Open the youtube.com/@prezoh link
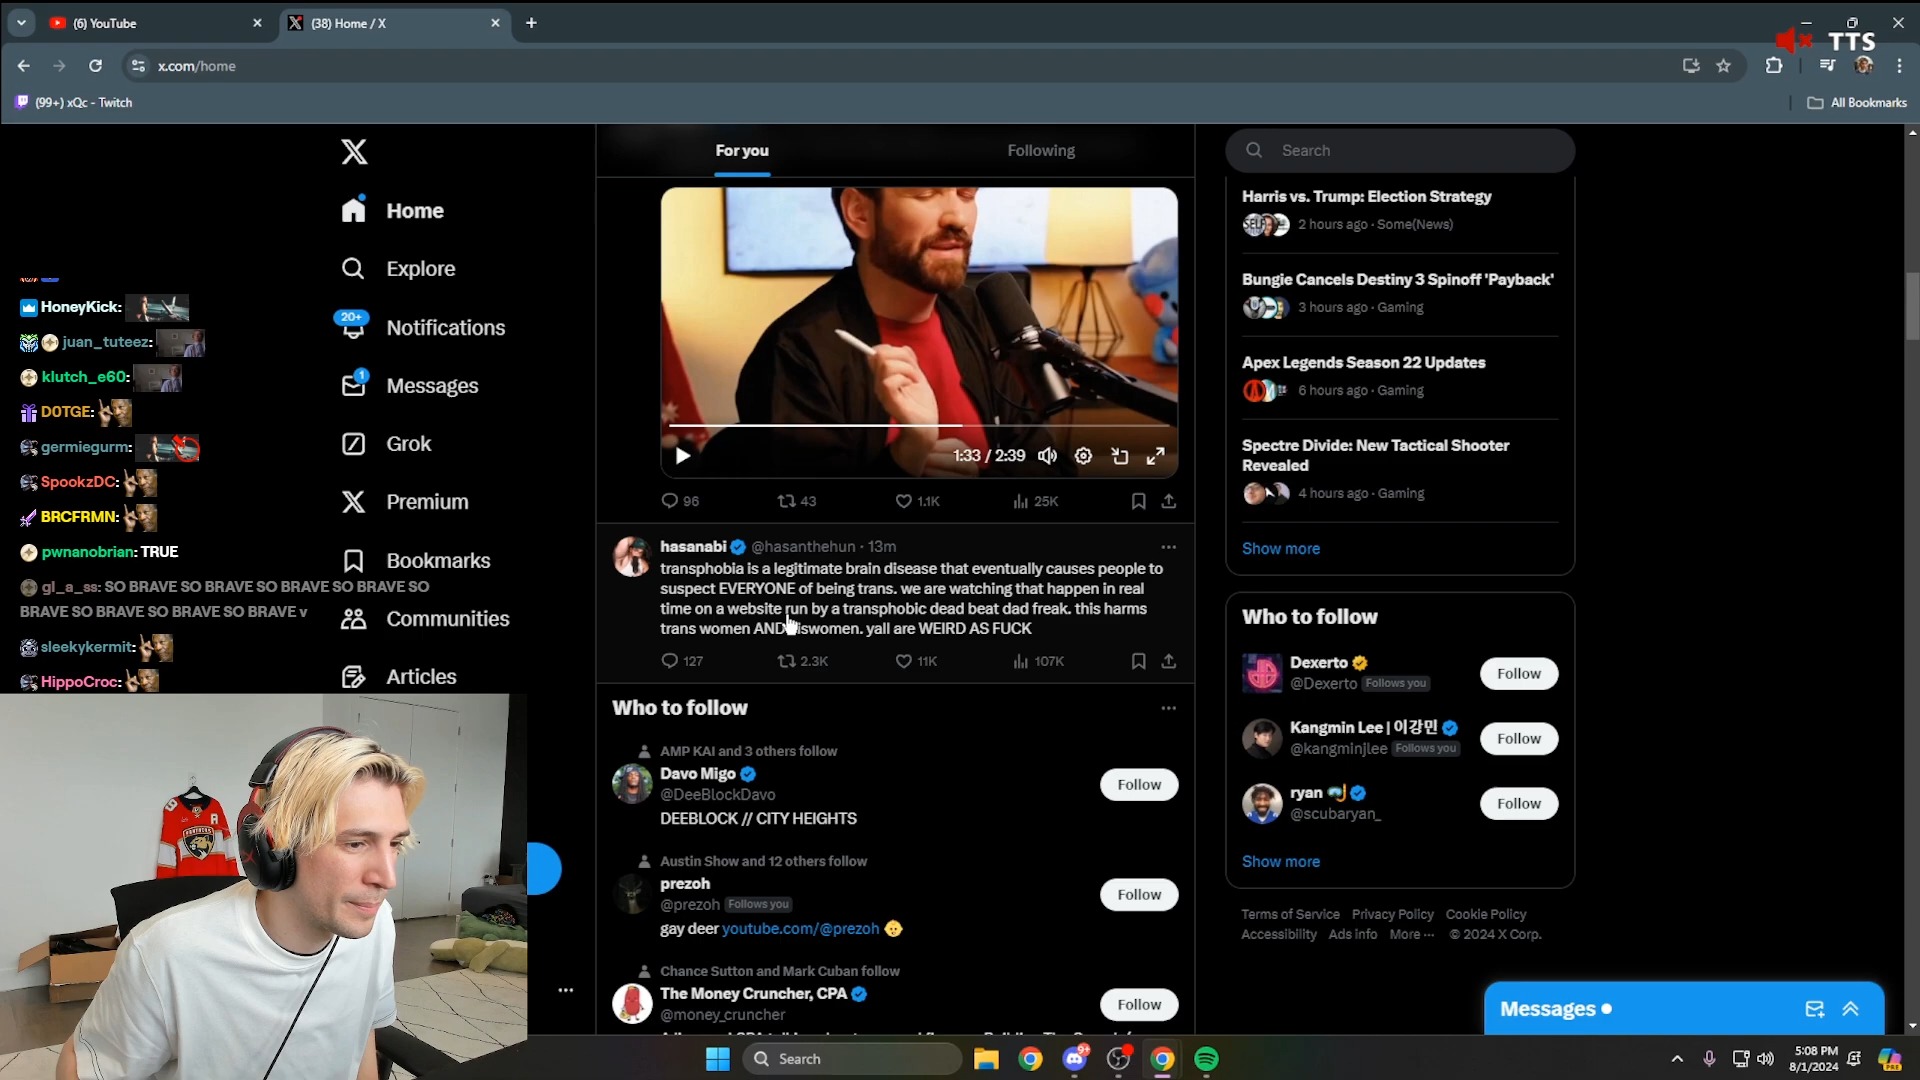The image size is (1920, 1080). point(800,929)
